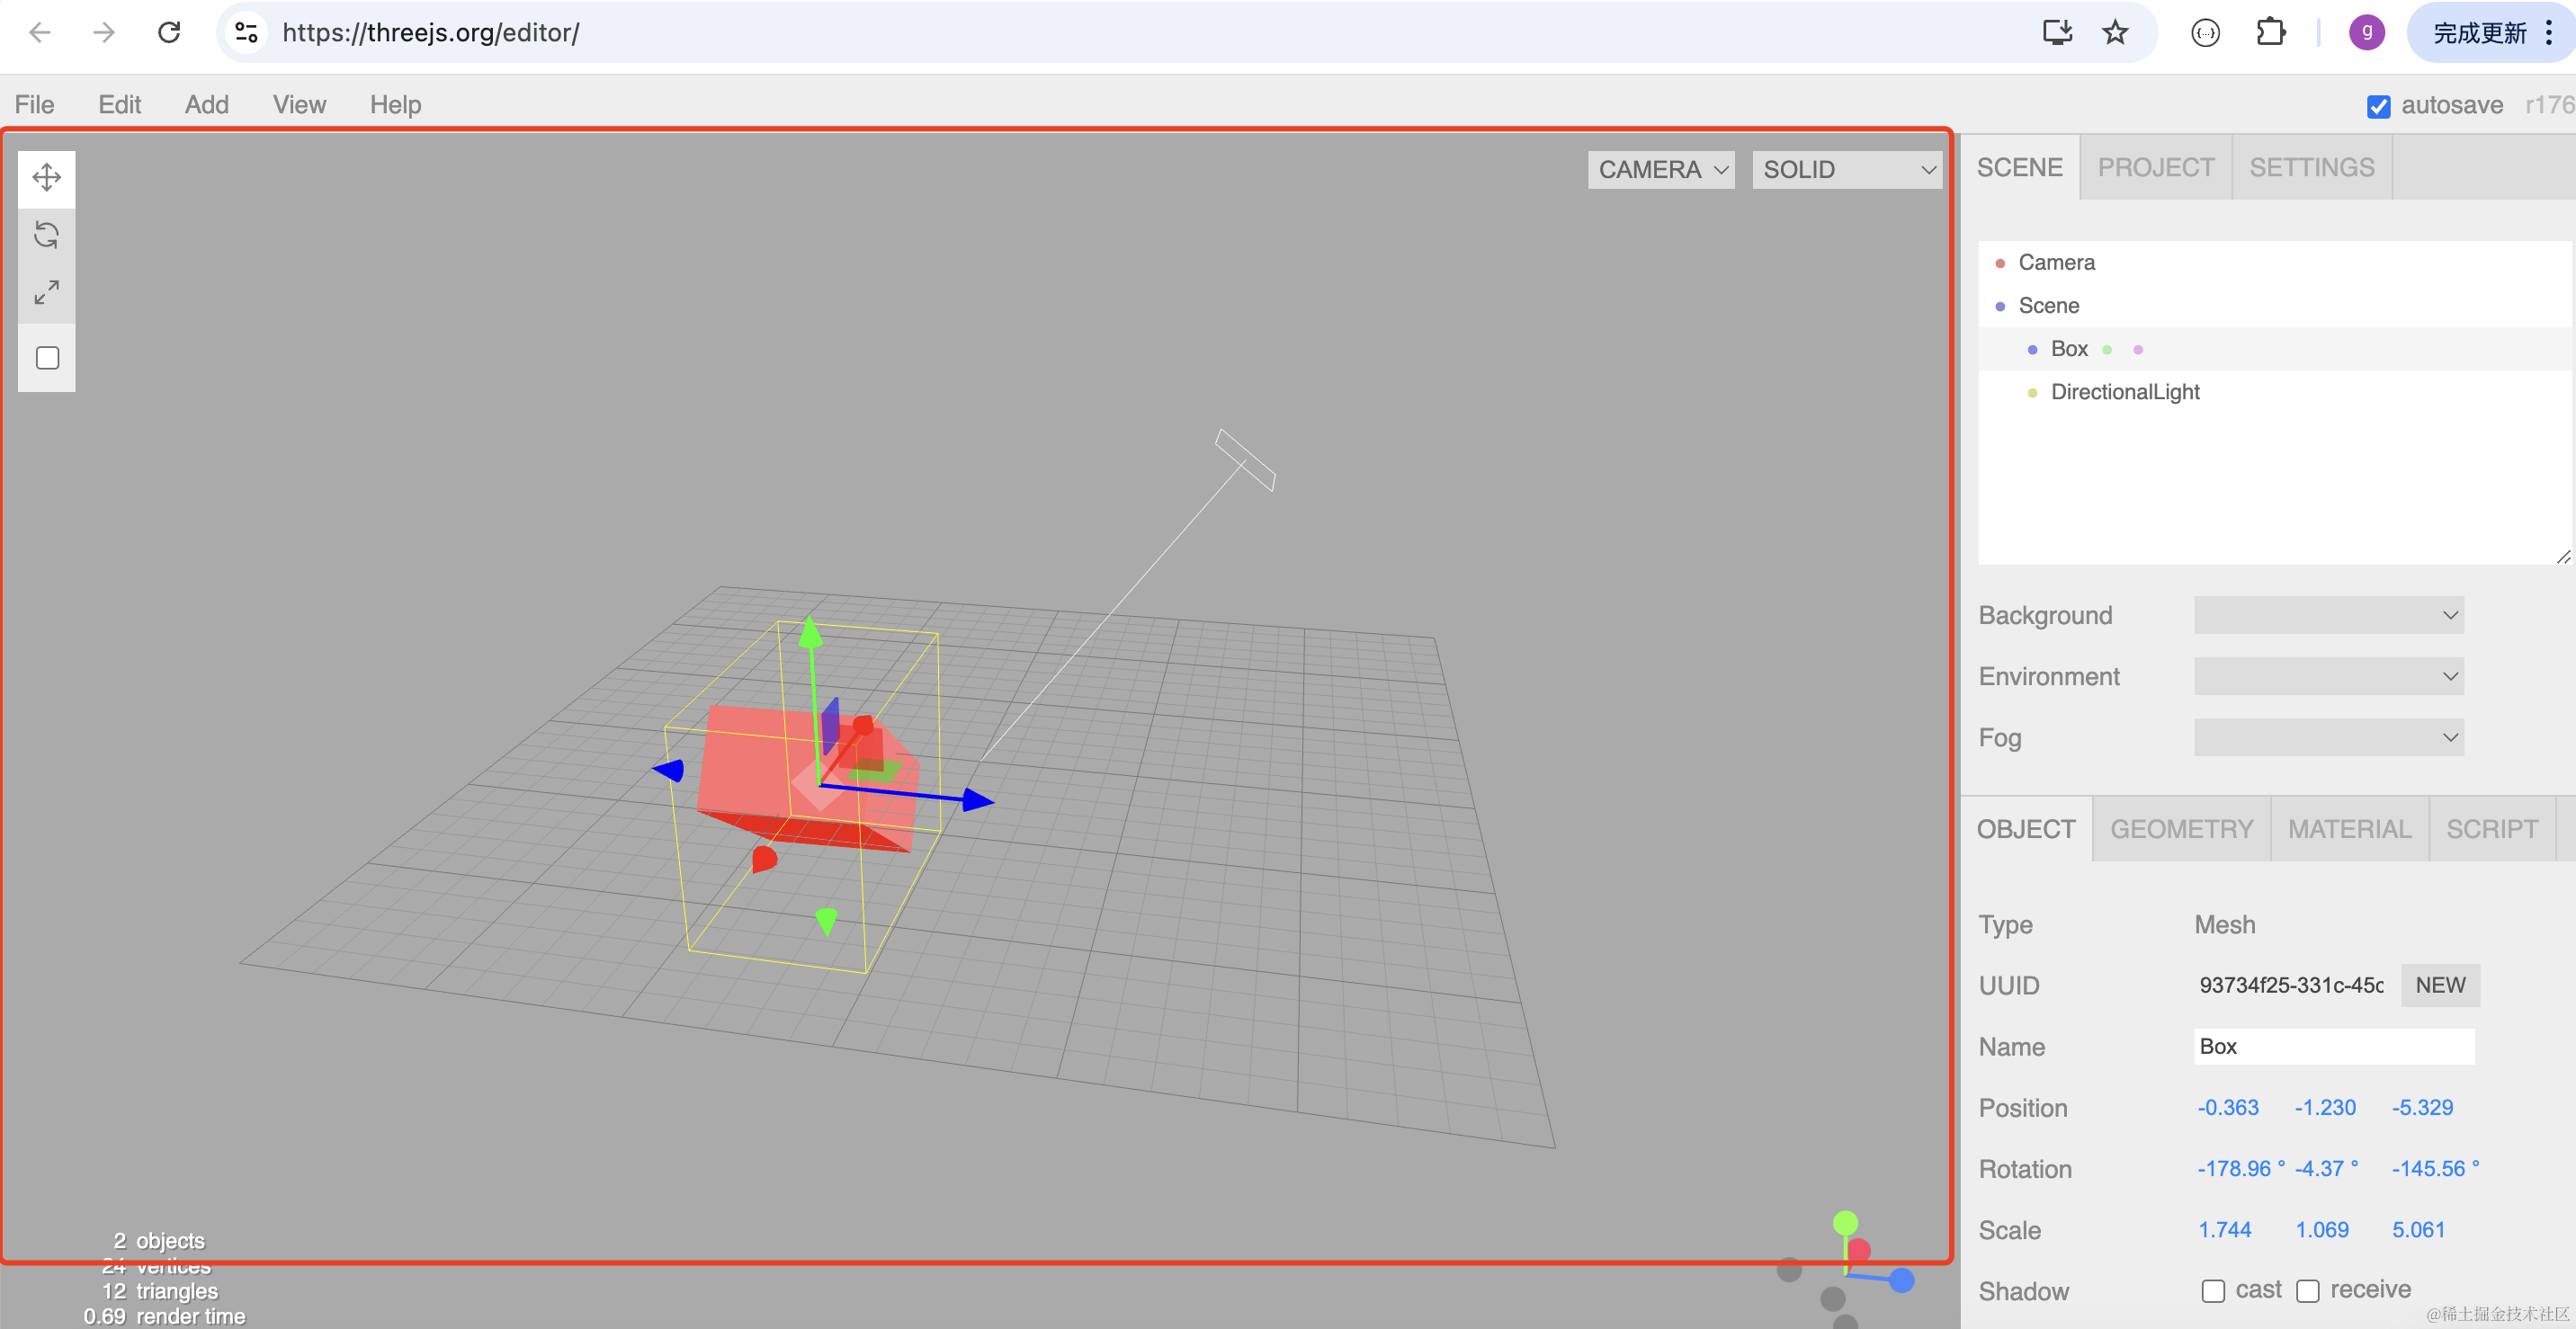Open the SOLID shading dropdown
Image resolution: width=2576 pixels, height=1329 pixels.
[x=1847, y=170]
